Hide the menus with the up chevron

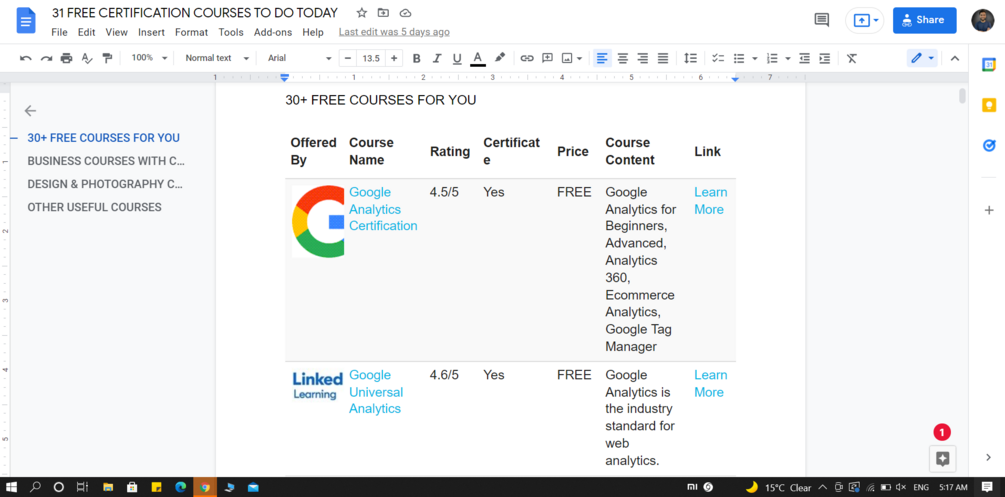coord(954,58)
